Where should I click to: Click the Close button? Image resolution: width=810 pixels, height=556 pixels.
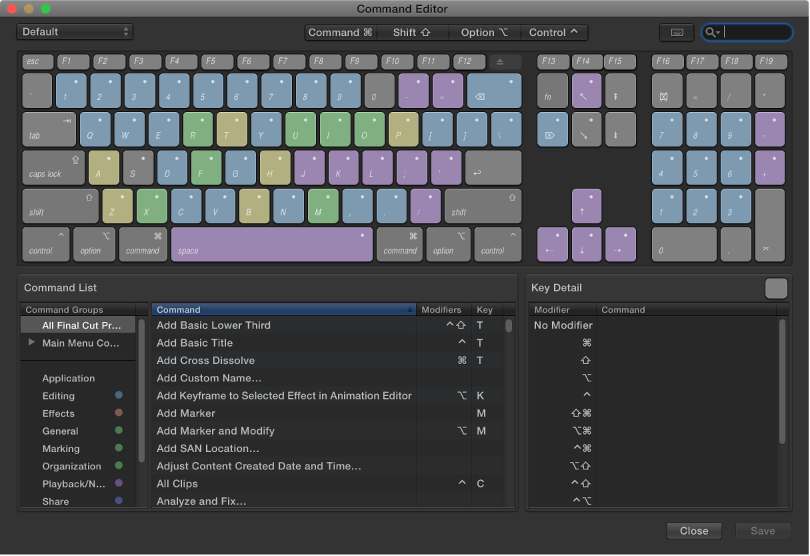(x=694, y=531)
